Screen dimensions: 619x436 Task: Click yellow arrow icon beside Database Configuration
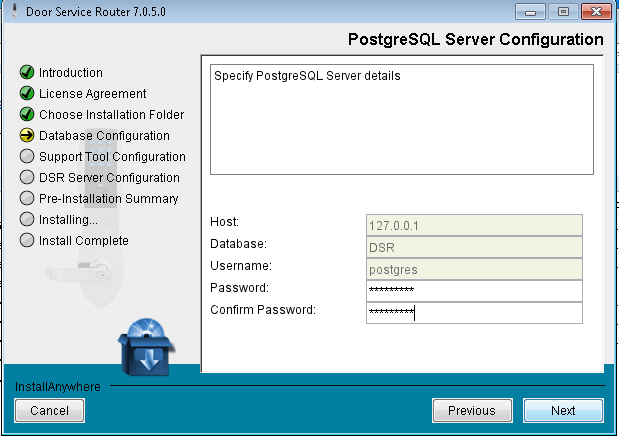(x=27, y=135)
